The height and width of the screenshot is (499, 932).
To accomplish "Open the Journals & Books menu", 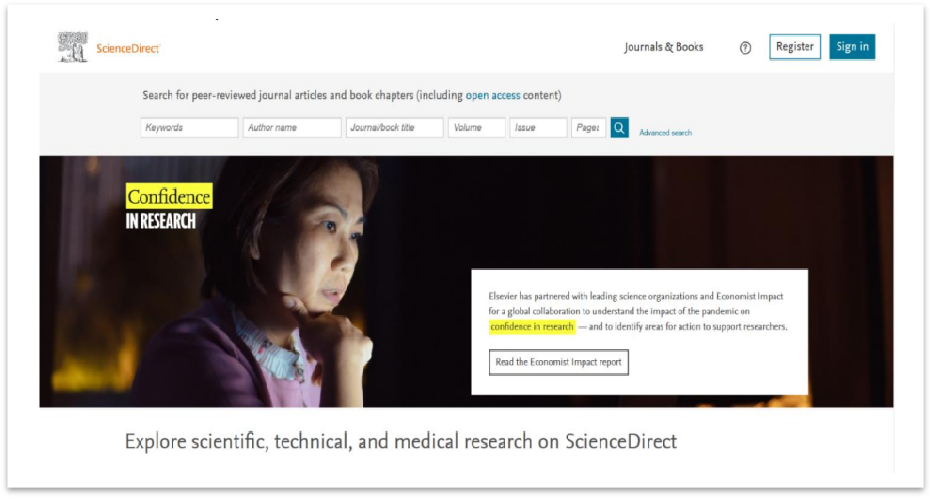I will click(663, 47).
